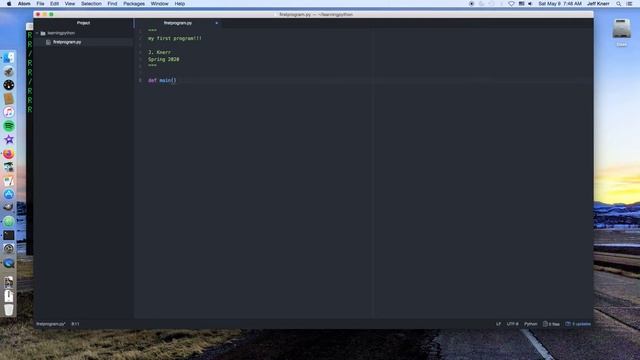
Task: Open the Selection menu
Action: (x=91, y=4)
